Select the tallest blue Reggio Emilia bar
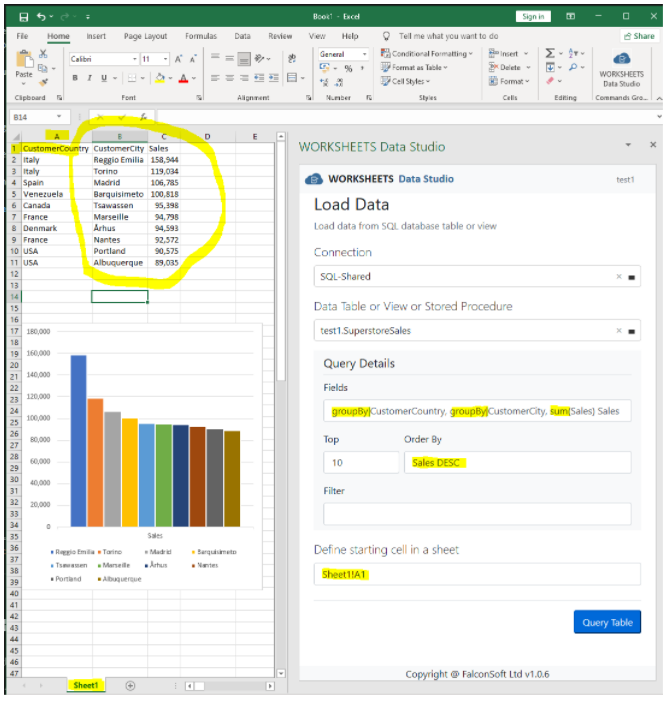Viewport: 672px width, 702px height. pyautogui.click(x=78, y=441)
